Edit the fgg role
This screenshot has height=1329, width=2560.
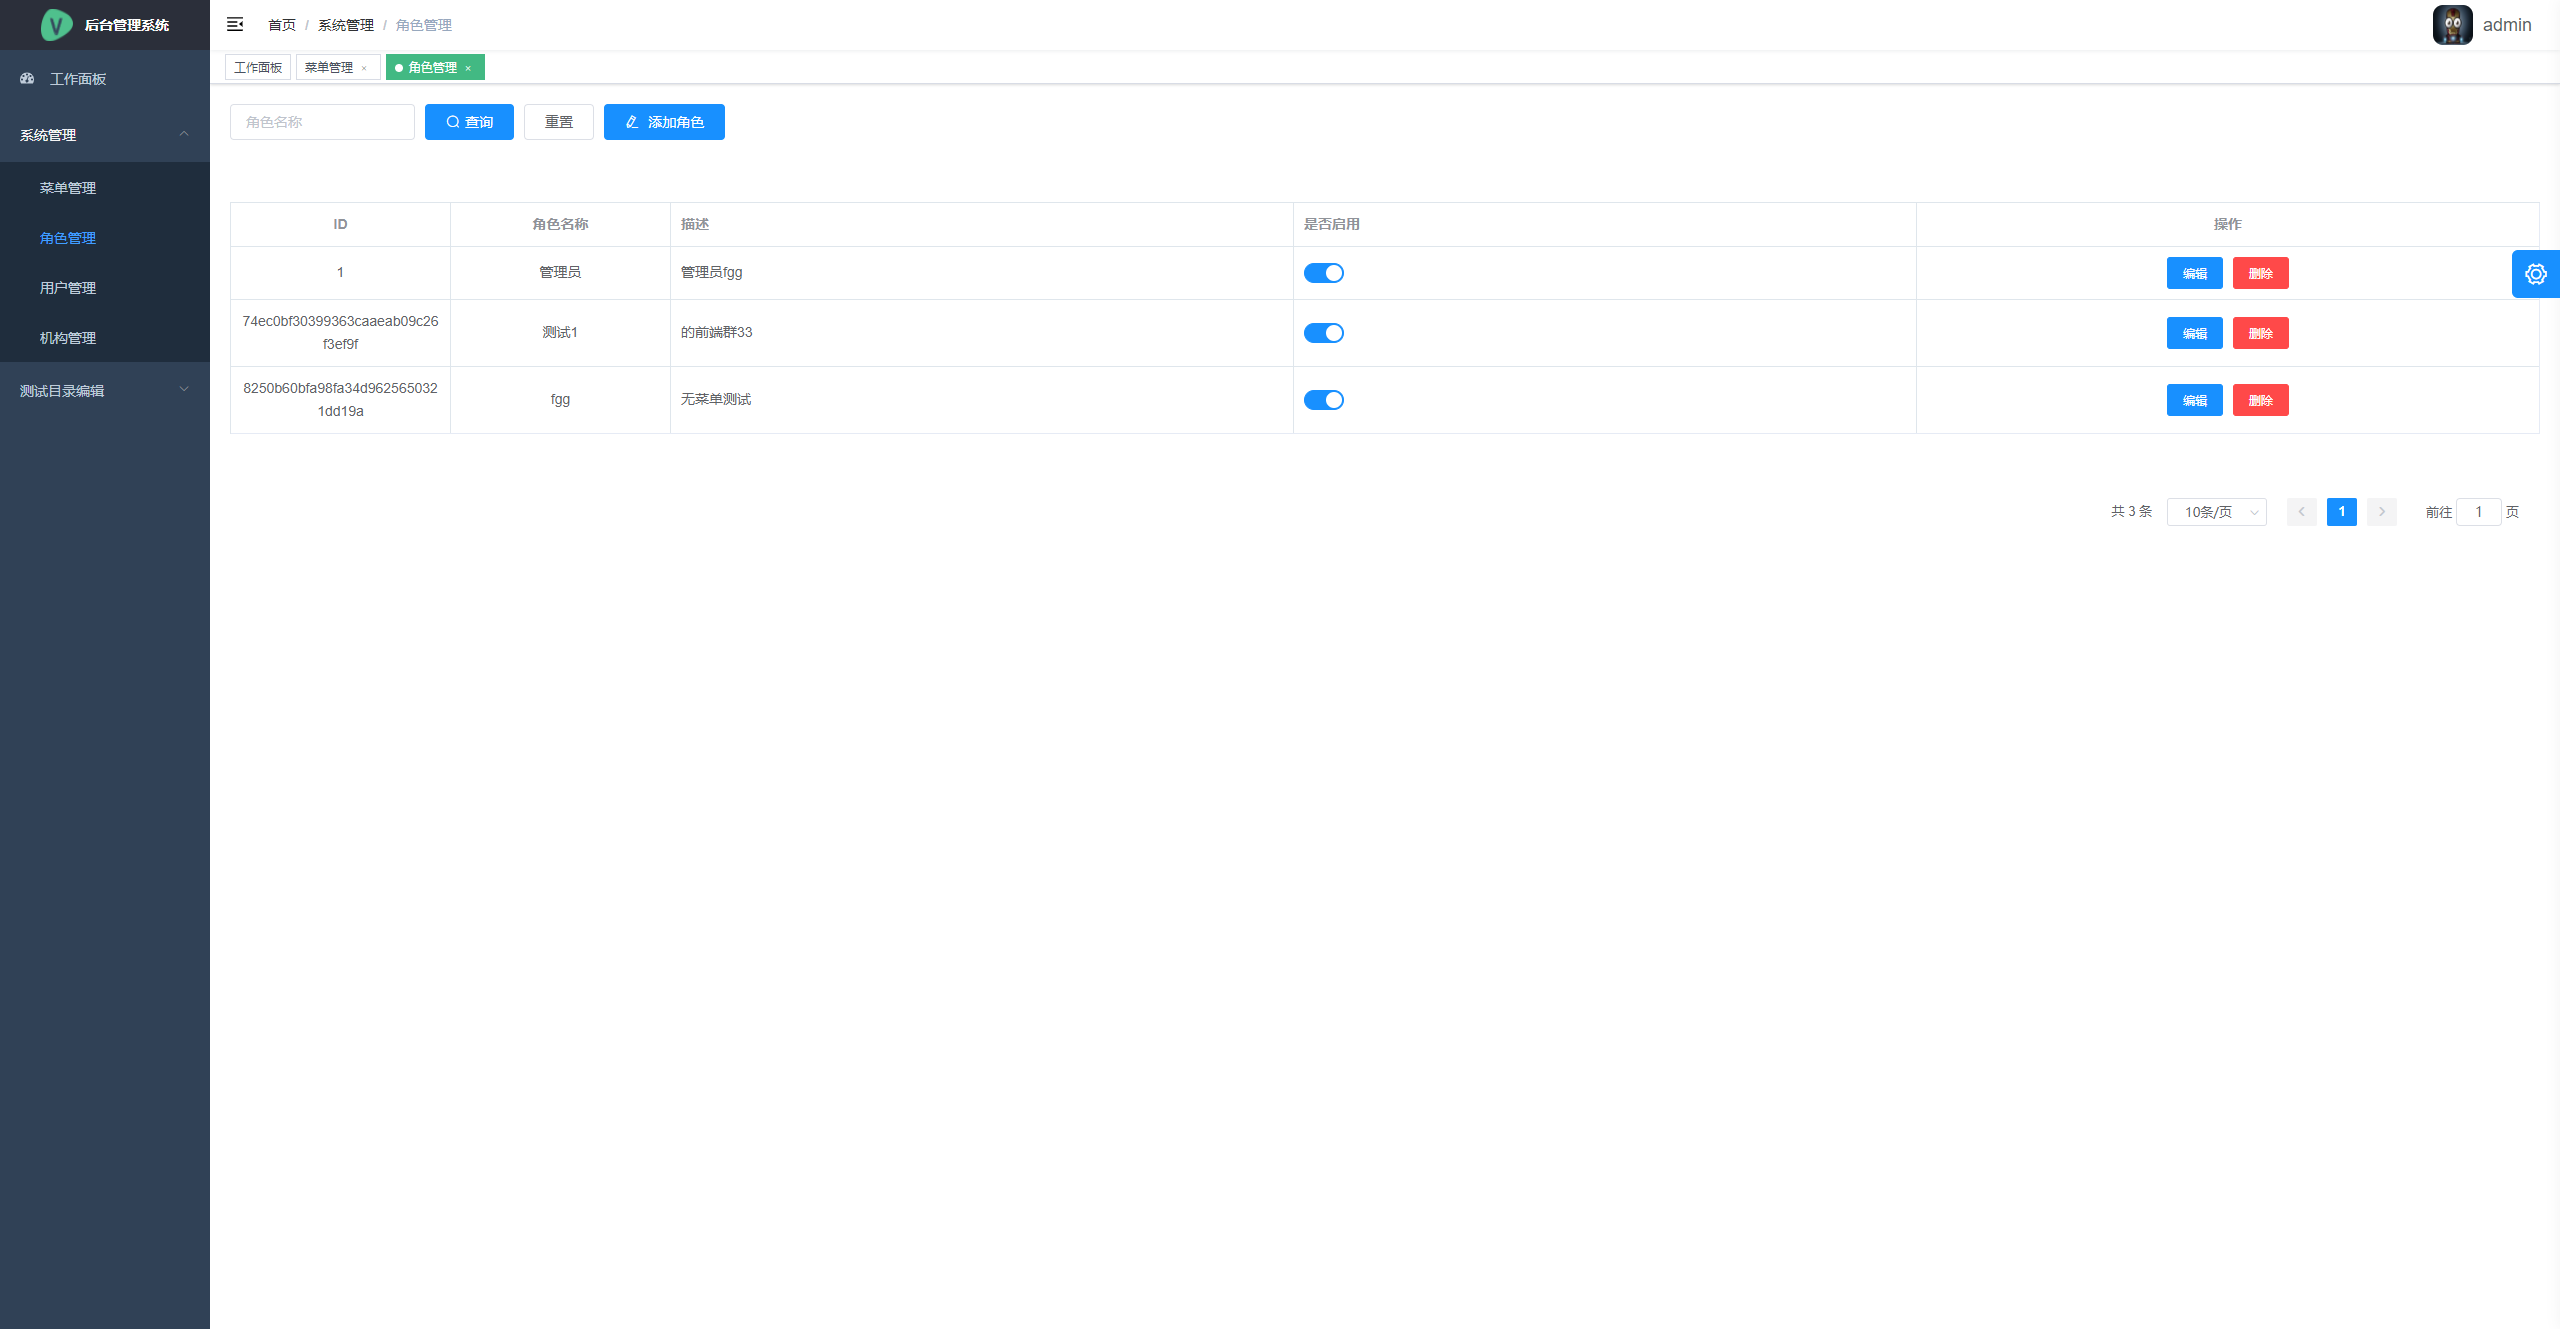pyautogui.click(x=2194, y=400)
